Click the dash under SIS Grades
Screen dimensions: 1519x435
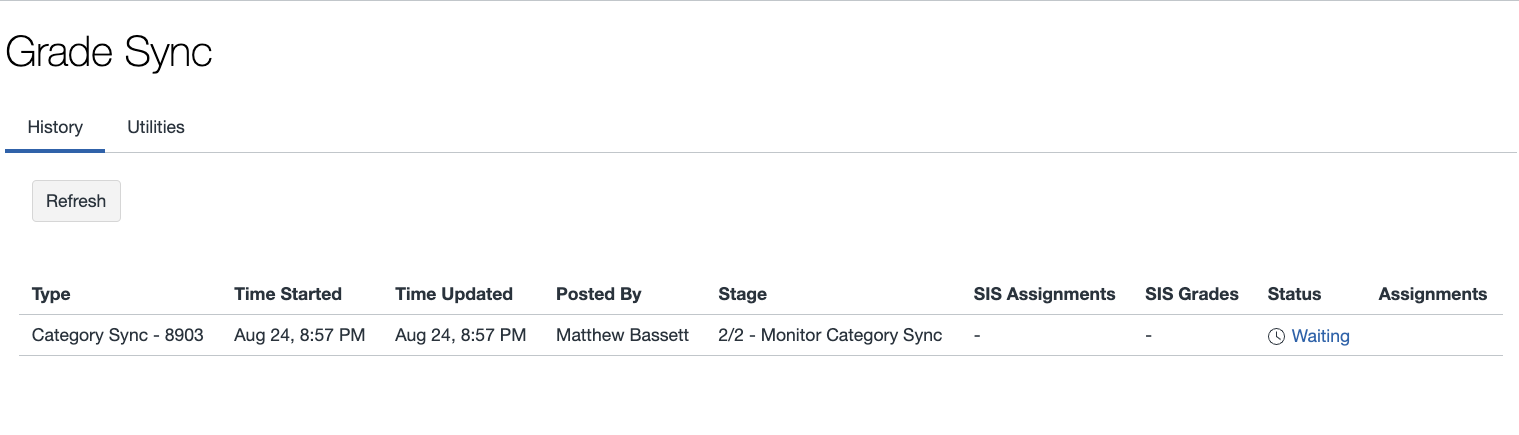(1149, 336)
